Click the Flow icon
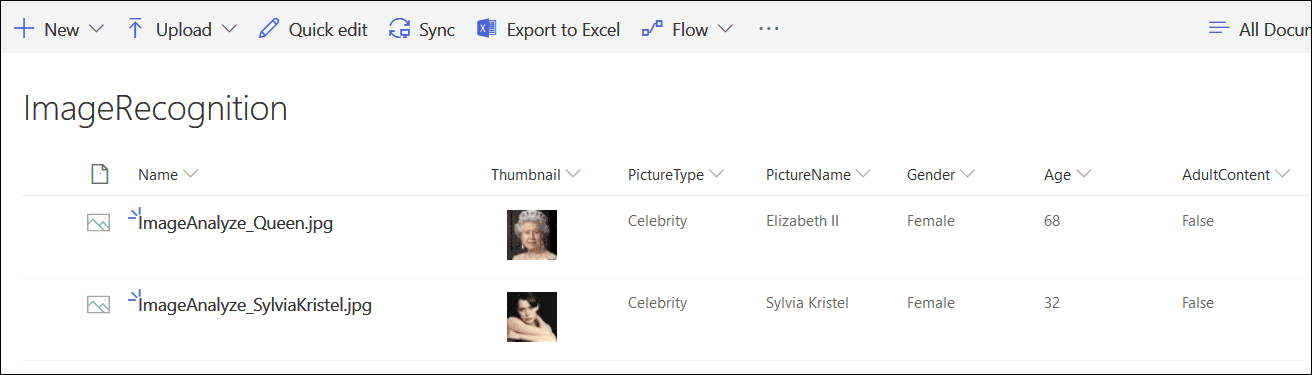Viewport: 1312px width, 375px height. click(652, 29)
